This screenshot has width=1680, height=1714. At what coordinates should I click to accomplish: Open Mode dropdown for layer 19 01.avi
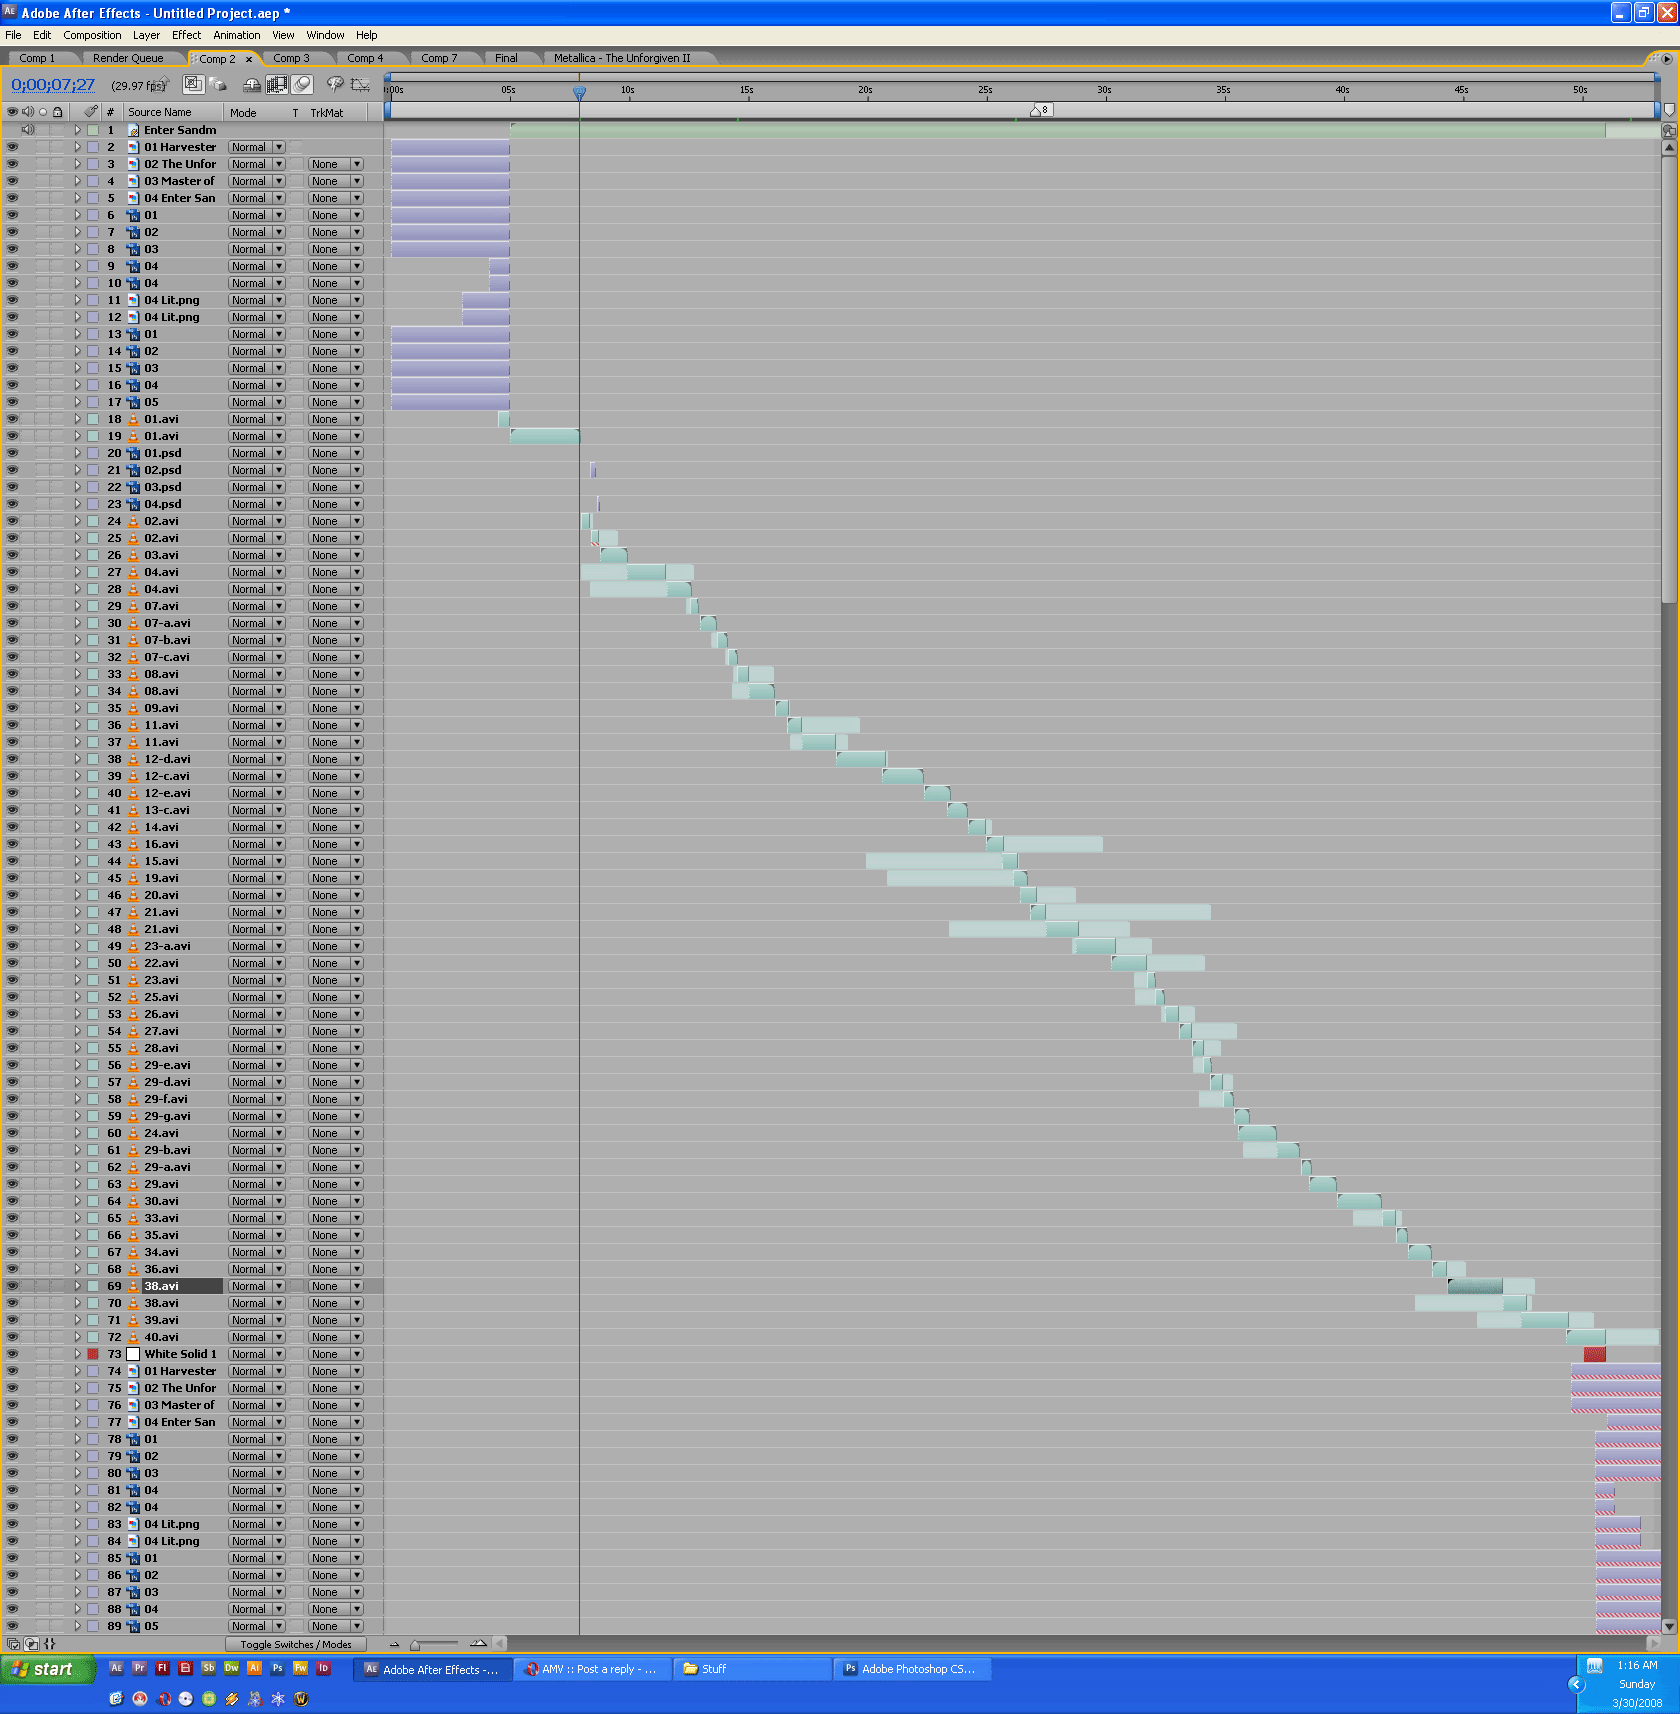tap(256, 436)
